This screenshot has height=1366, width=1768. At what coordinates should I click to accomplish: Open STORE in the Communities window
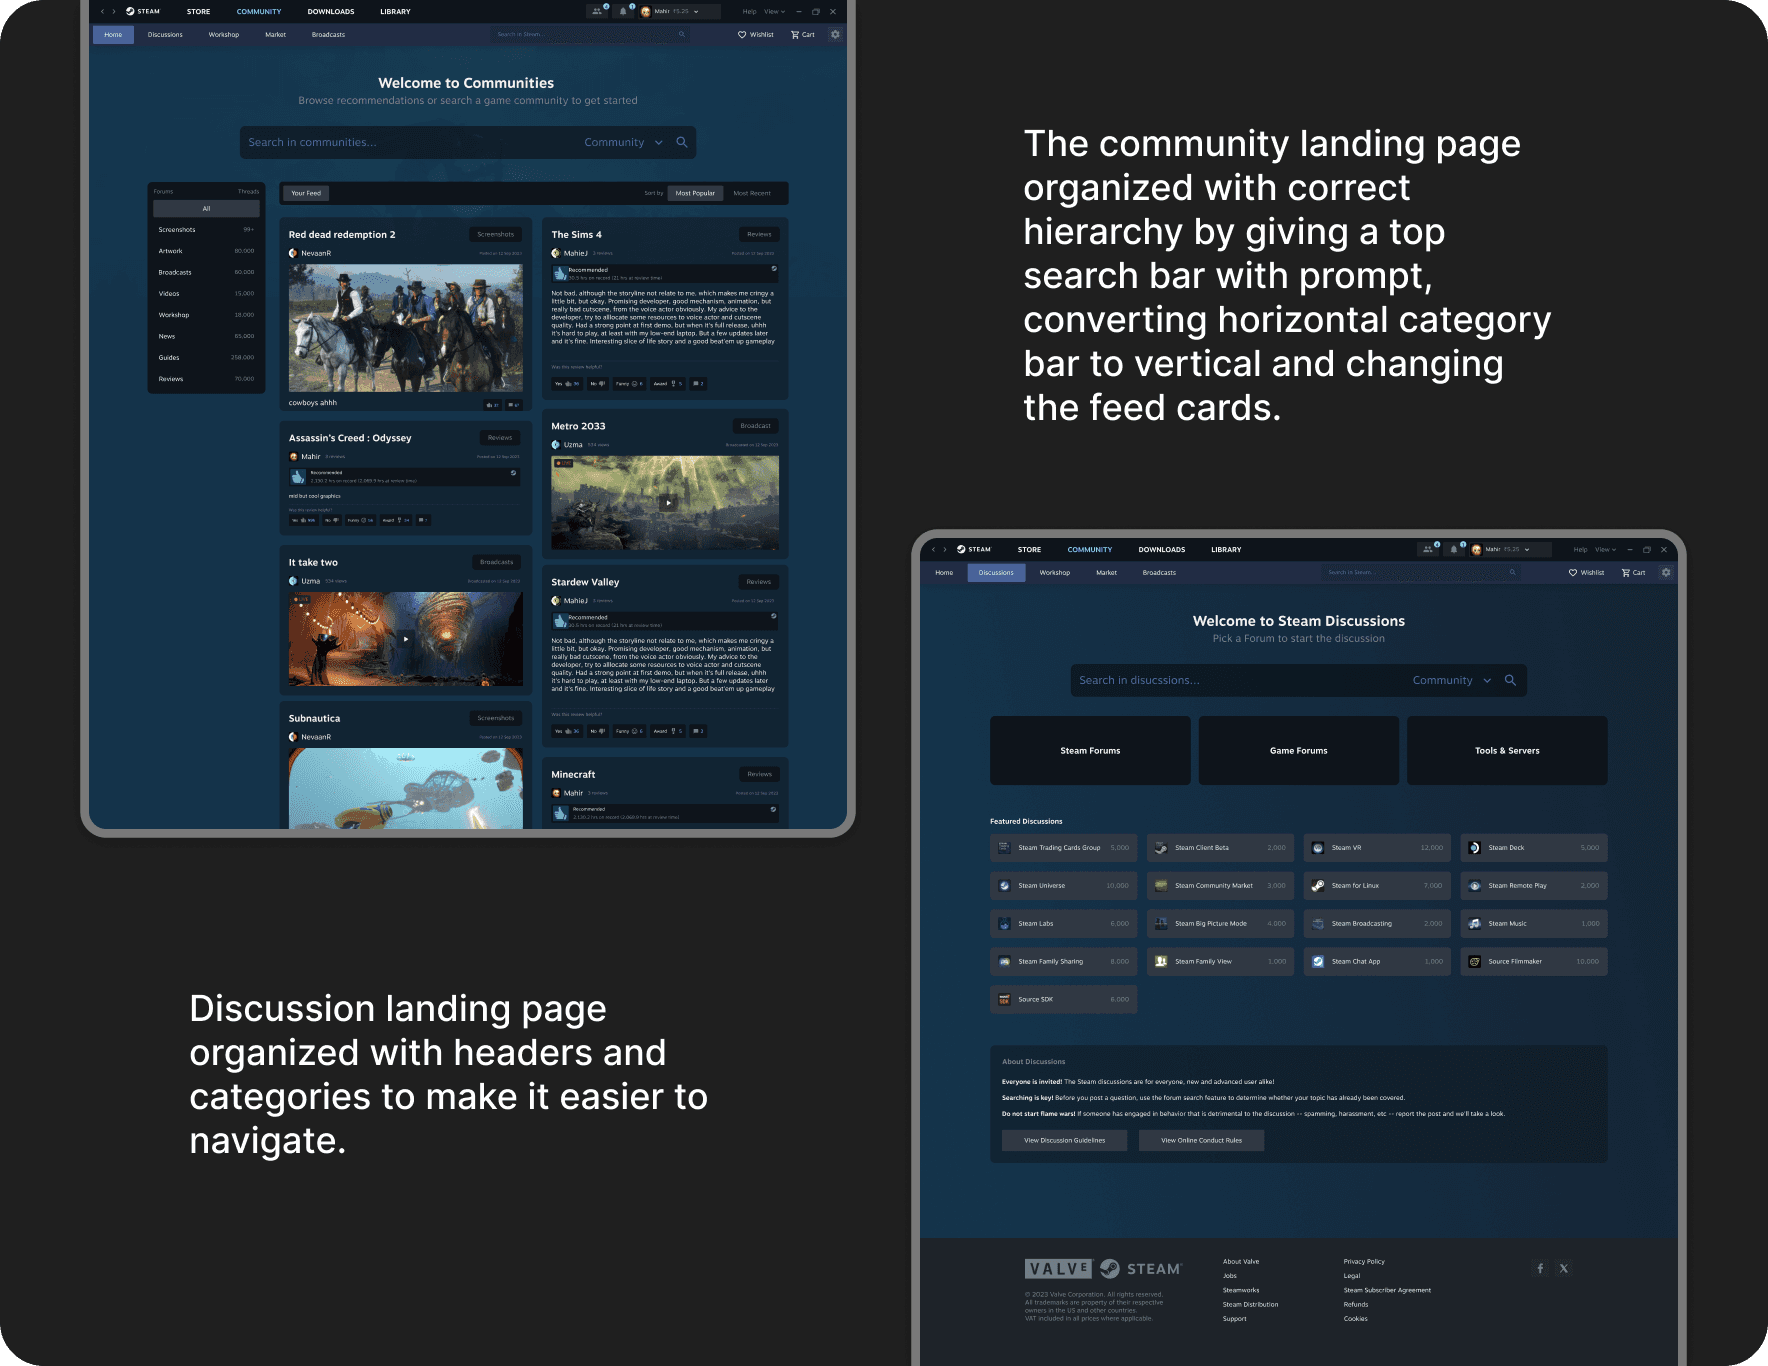pos(199,12)
